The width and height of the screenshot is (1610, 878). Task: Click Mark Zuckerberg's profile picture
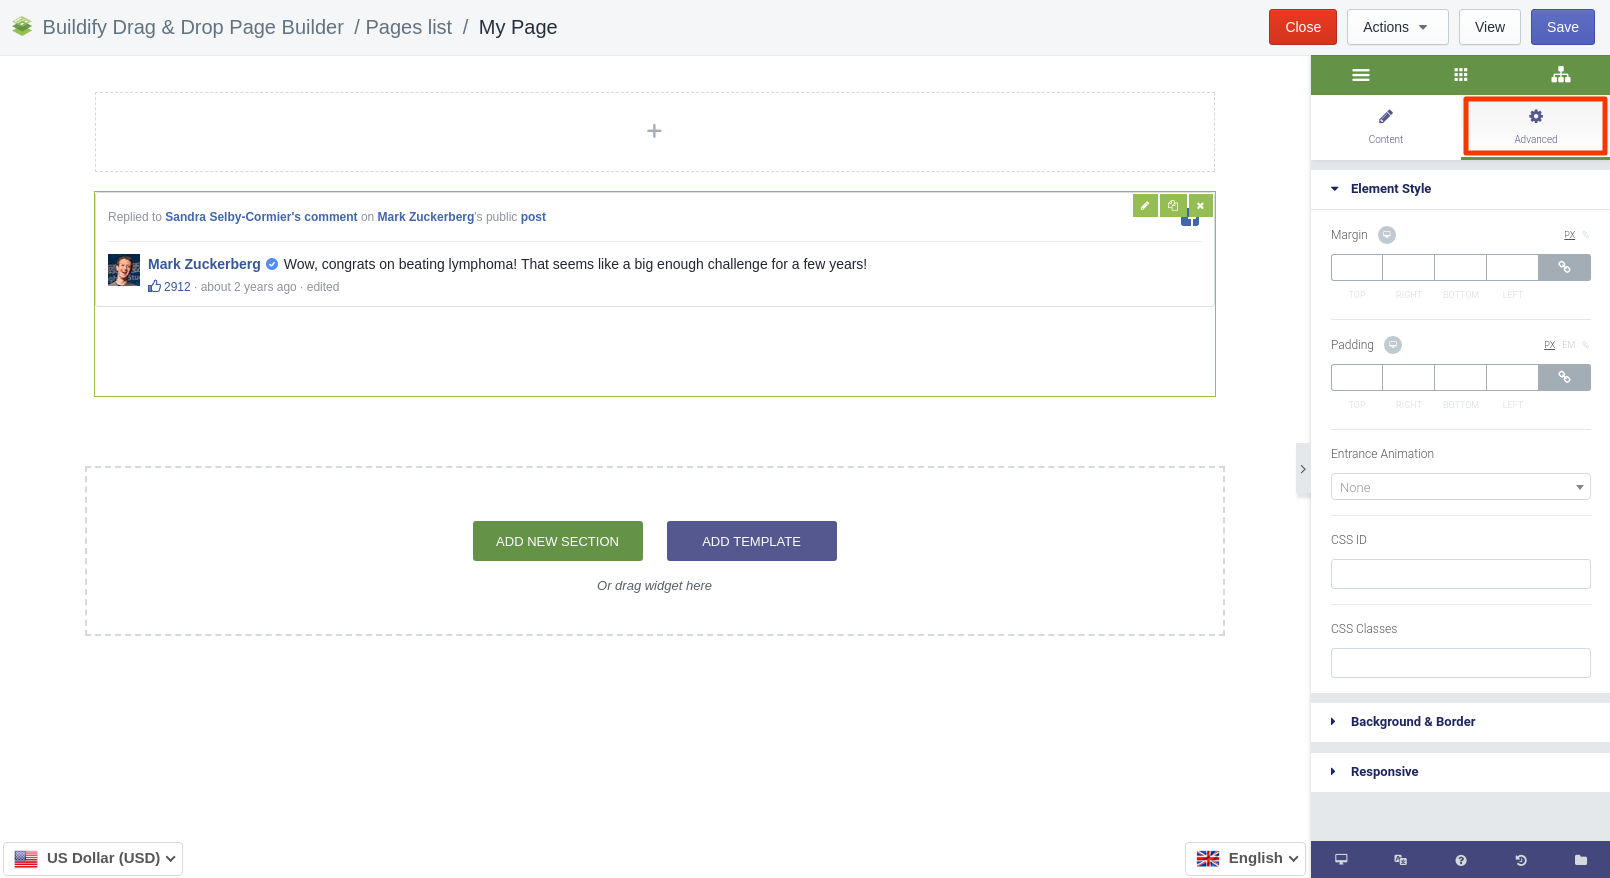click(124, 270)
